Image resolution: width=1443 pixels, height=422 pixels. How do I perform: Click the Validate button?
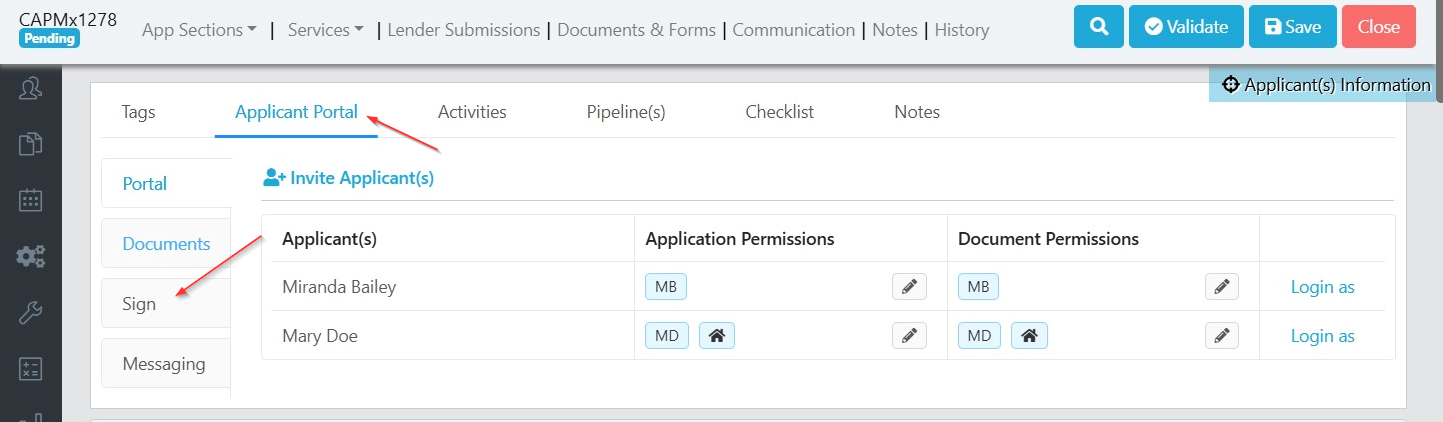(1186, 27)
